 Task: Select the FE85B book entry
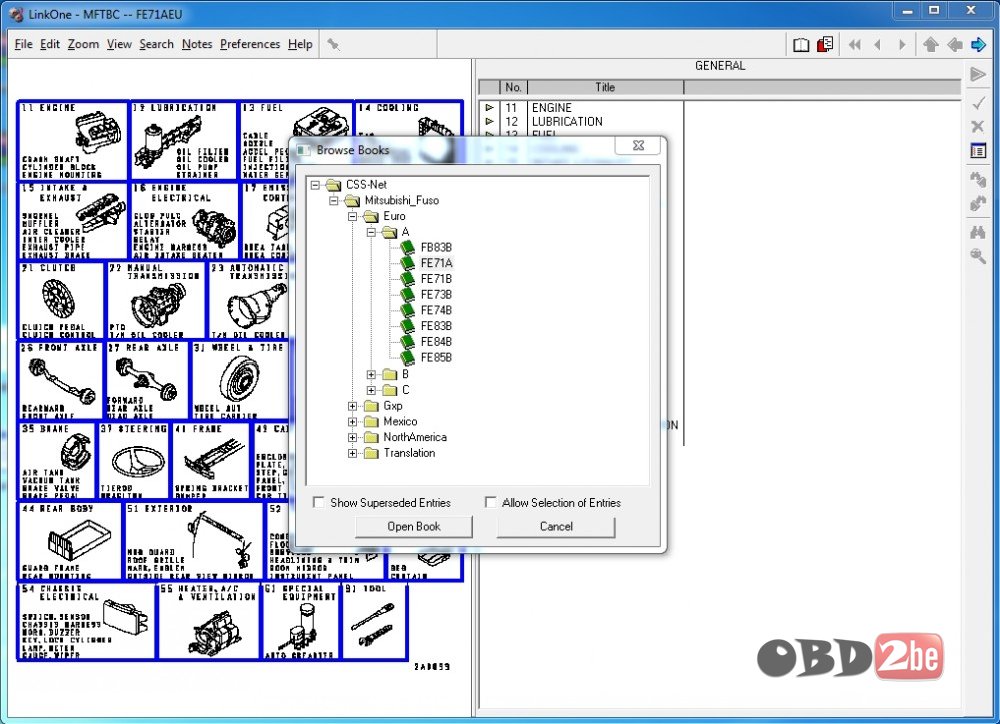(436, 358)
